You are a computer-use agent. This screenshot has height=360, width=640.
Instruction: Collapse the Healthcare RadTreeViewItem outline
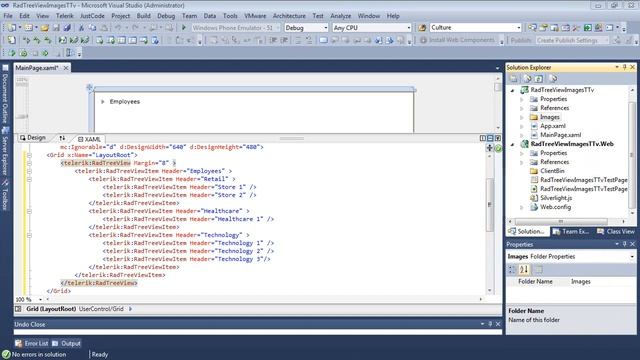[29, 211]
